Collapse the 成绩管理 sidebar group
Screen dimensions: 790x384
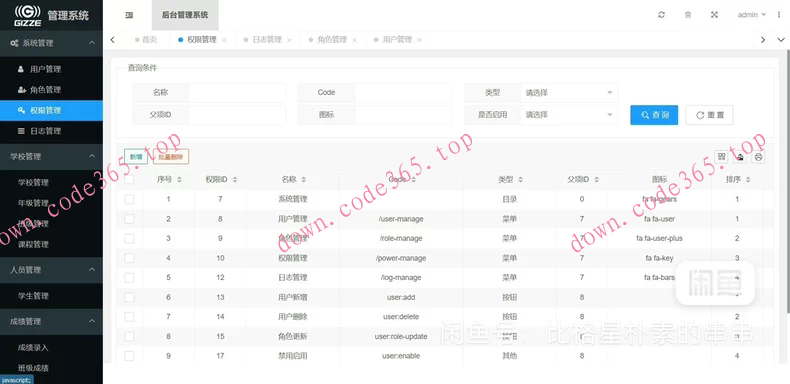[x=51, y=321]
